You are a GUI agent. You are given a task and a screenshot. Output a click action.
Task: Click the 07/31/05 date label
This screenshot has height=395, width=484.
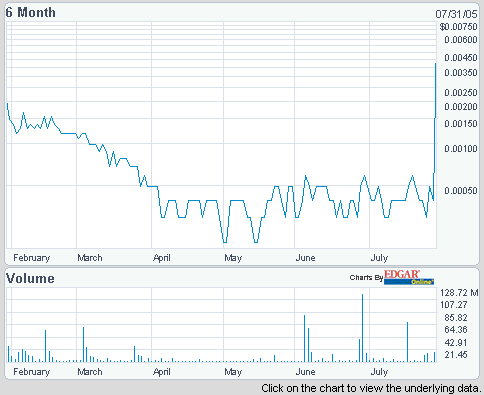(x=457, y=14)
